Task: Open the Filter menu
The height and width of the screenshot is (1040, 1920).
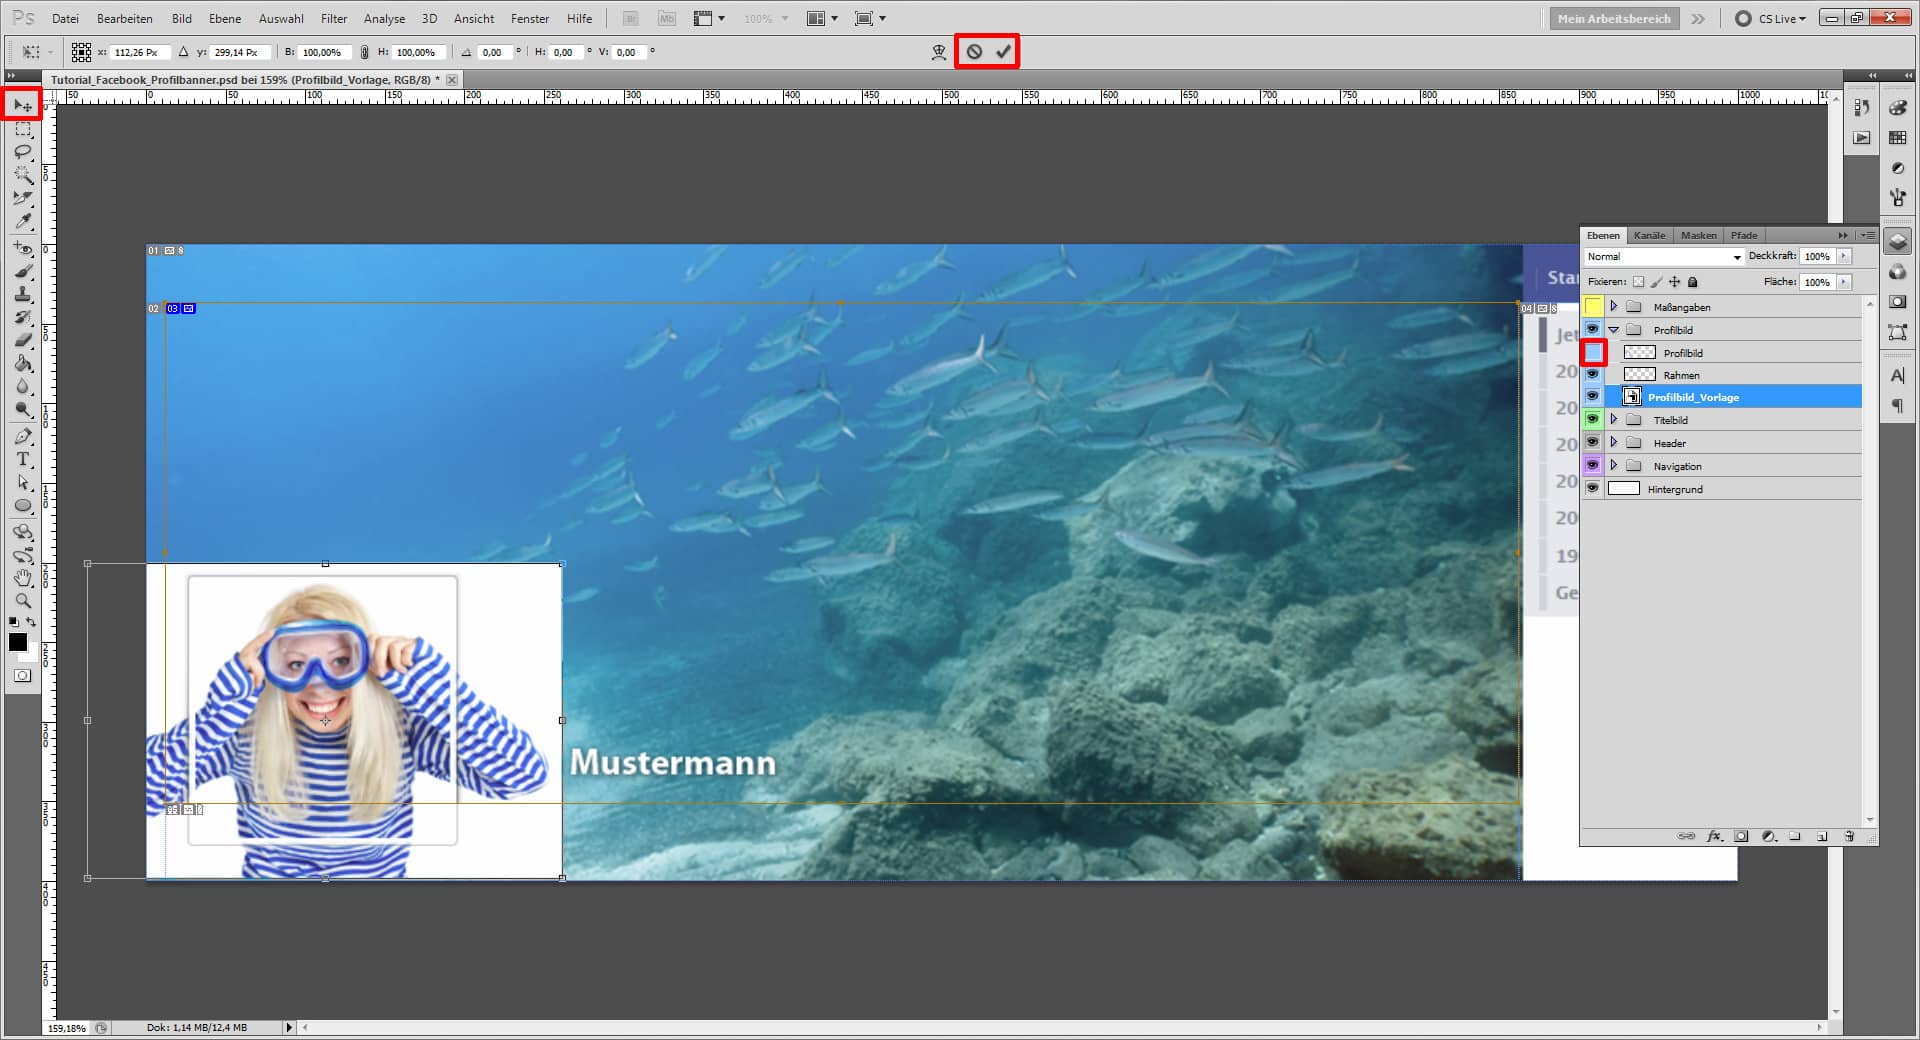Action: point(333,18)
